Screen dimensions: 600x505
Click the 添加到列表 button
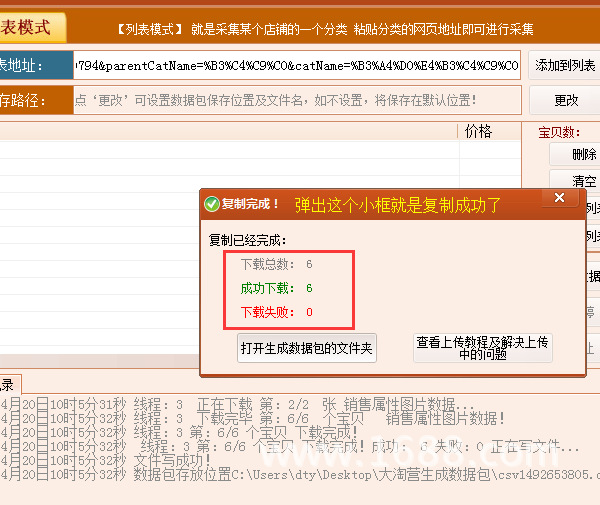564,65
